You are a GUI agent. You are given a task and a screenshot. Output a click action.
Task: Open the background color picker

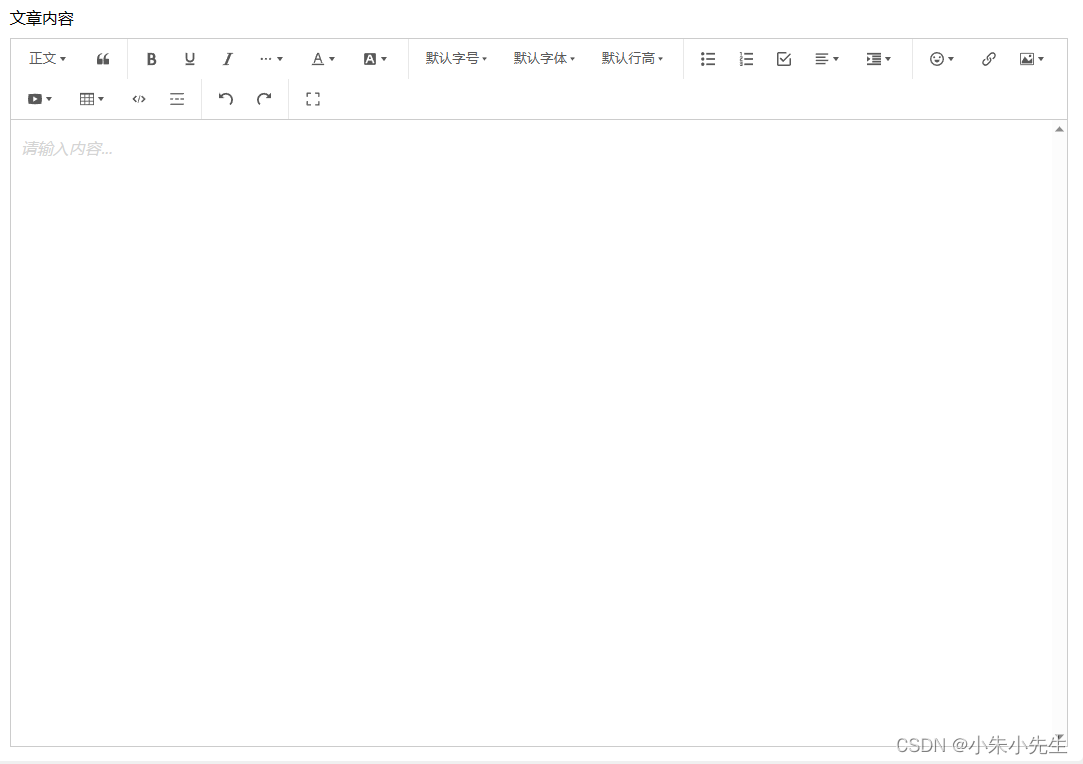375,59
